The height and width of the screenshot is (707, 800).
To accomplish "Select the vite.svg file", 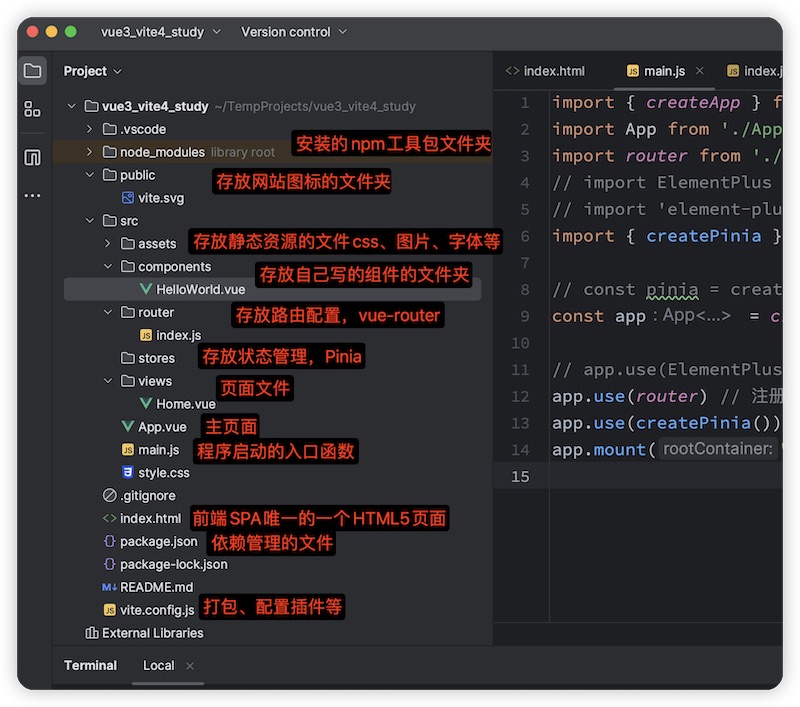I will [161, 198].
